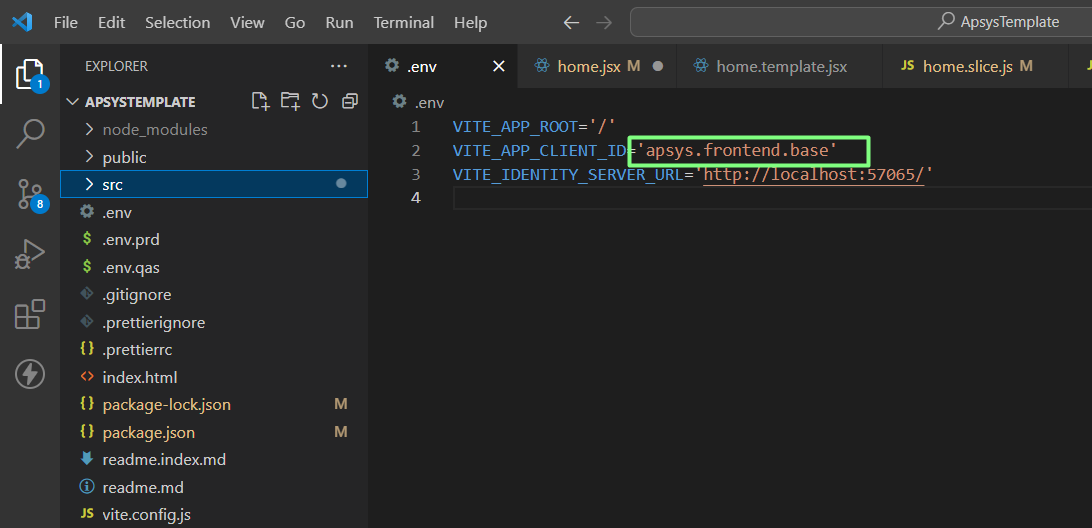Refresh the explorer file tree
The height and width of the screenshot is (528, 1092).
click(x=320, y=101)
